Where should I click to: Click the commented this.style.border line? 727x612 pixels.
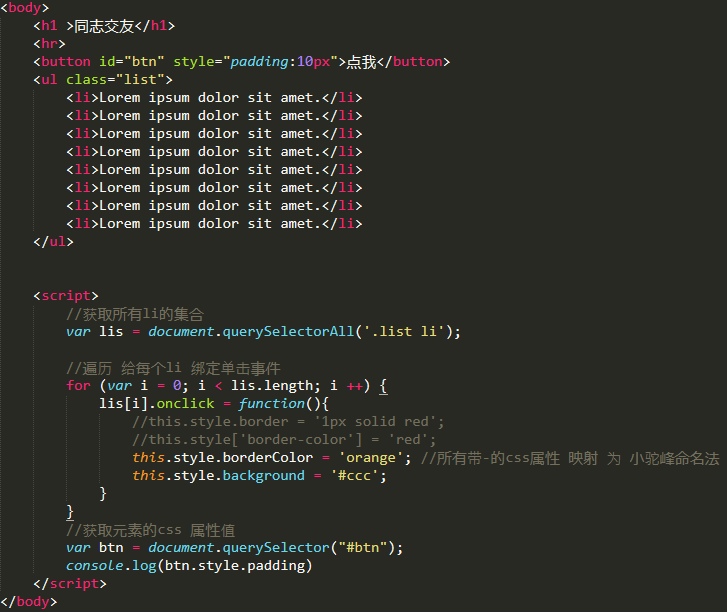click(288, 421)
